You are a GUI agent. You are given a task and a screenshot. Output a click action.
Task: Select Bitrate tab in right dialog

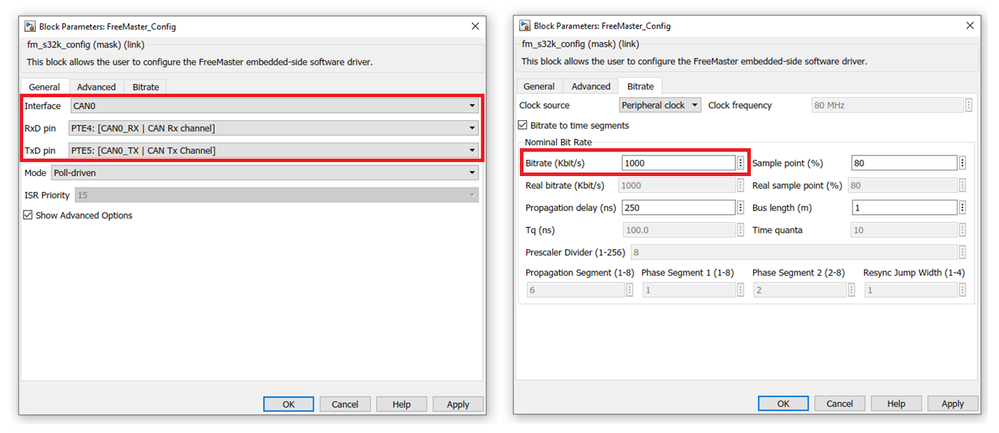point(640,86)
